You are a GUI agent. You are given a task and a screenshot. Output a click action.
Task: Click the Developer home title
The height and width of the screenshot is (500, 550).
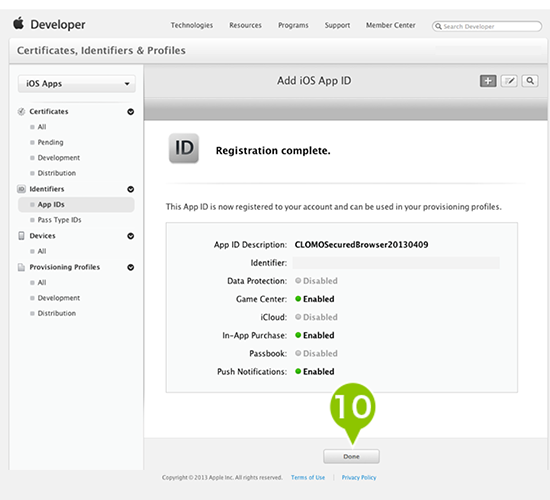tap(58, 25)
